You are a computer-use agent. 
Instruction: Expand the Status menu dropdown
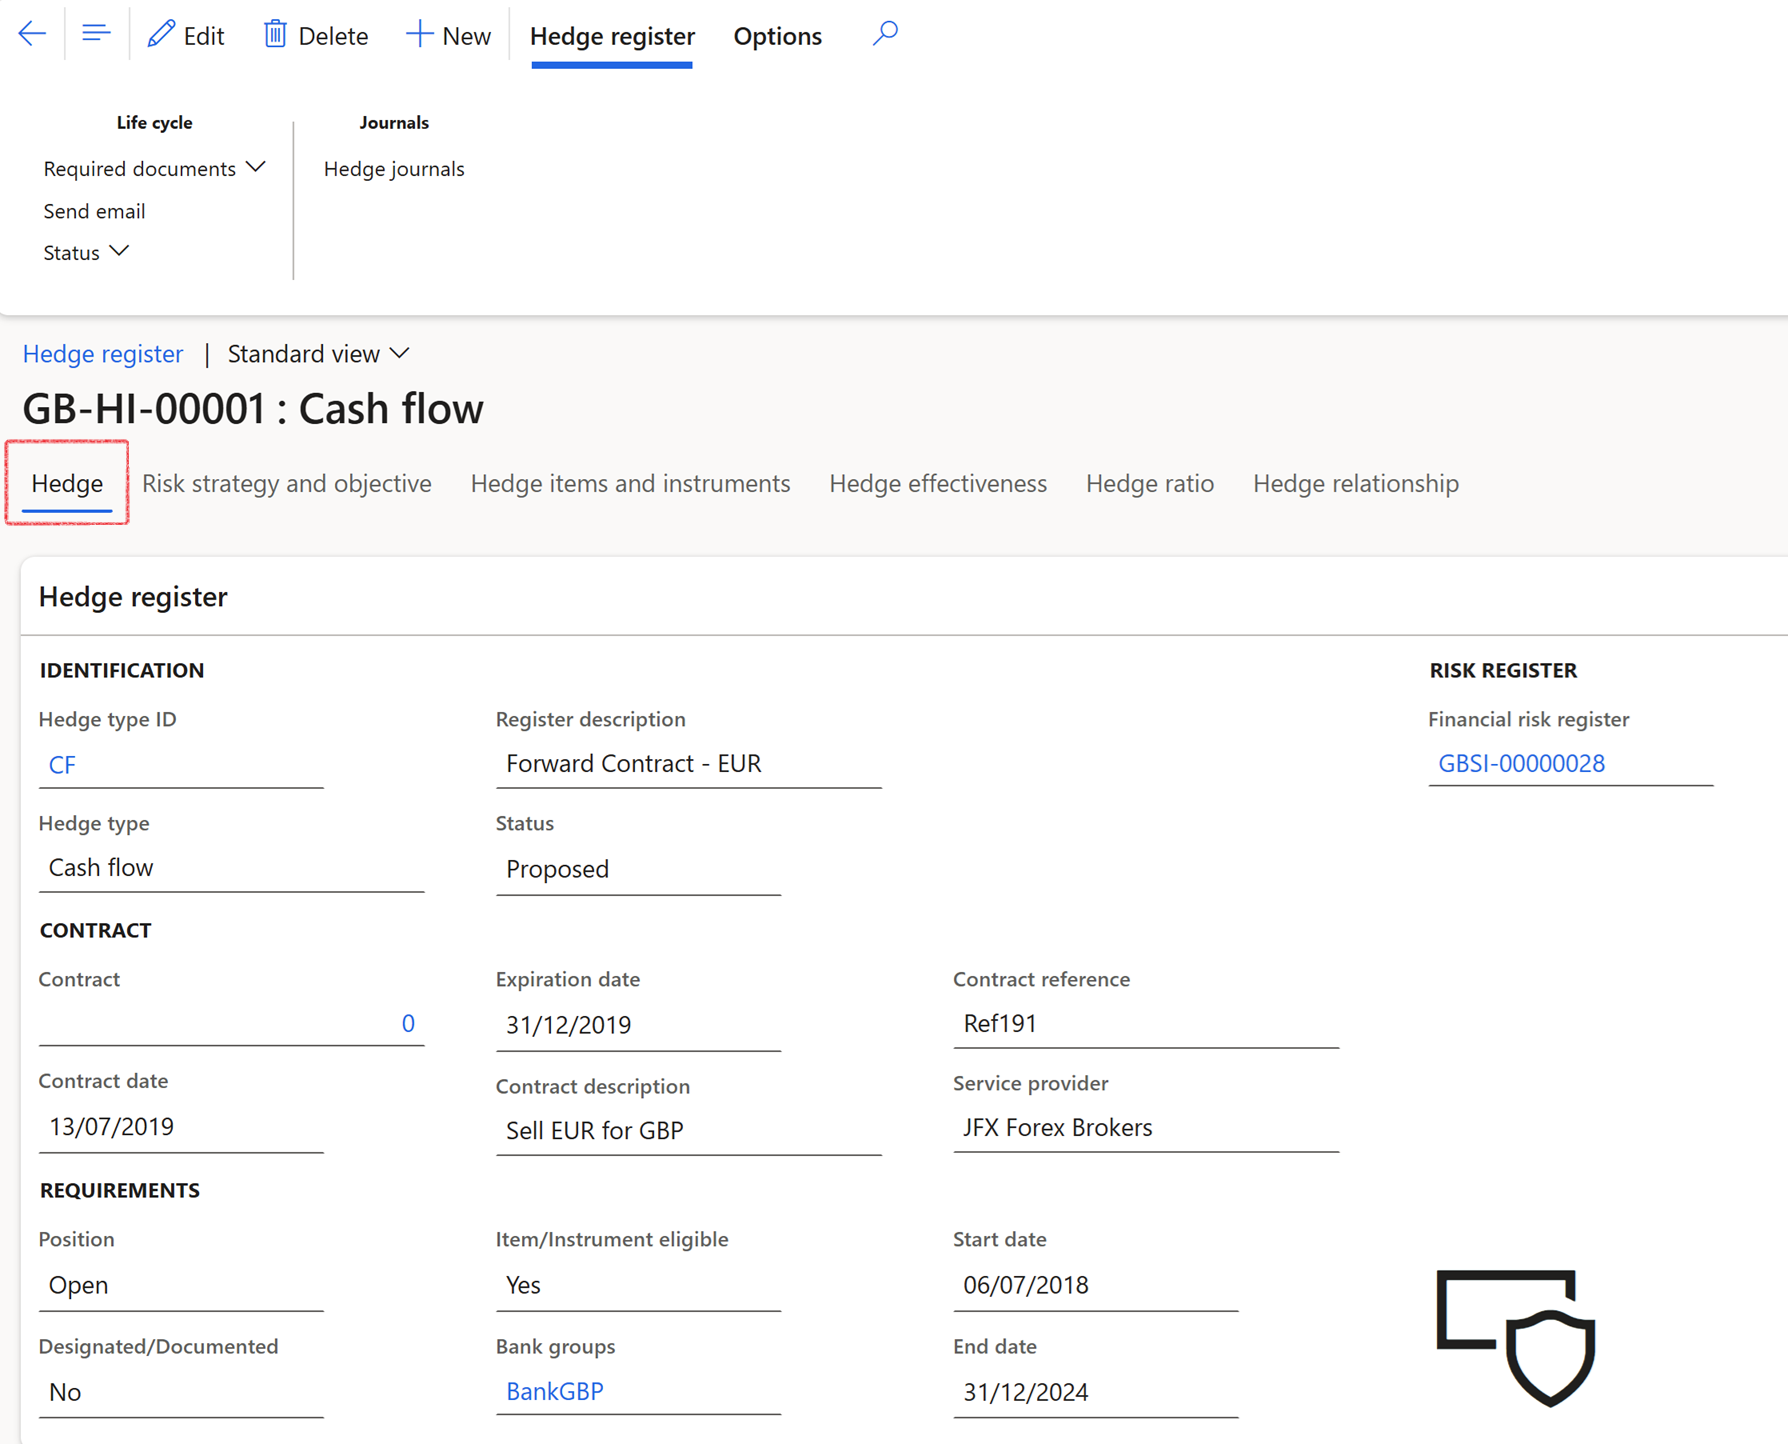click(86, 252)
